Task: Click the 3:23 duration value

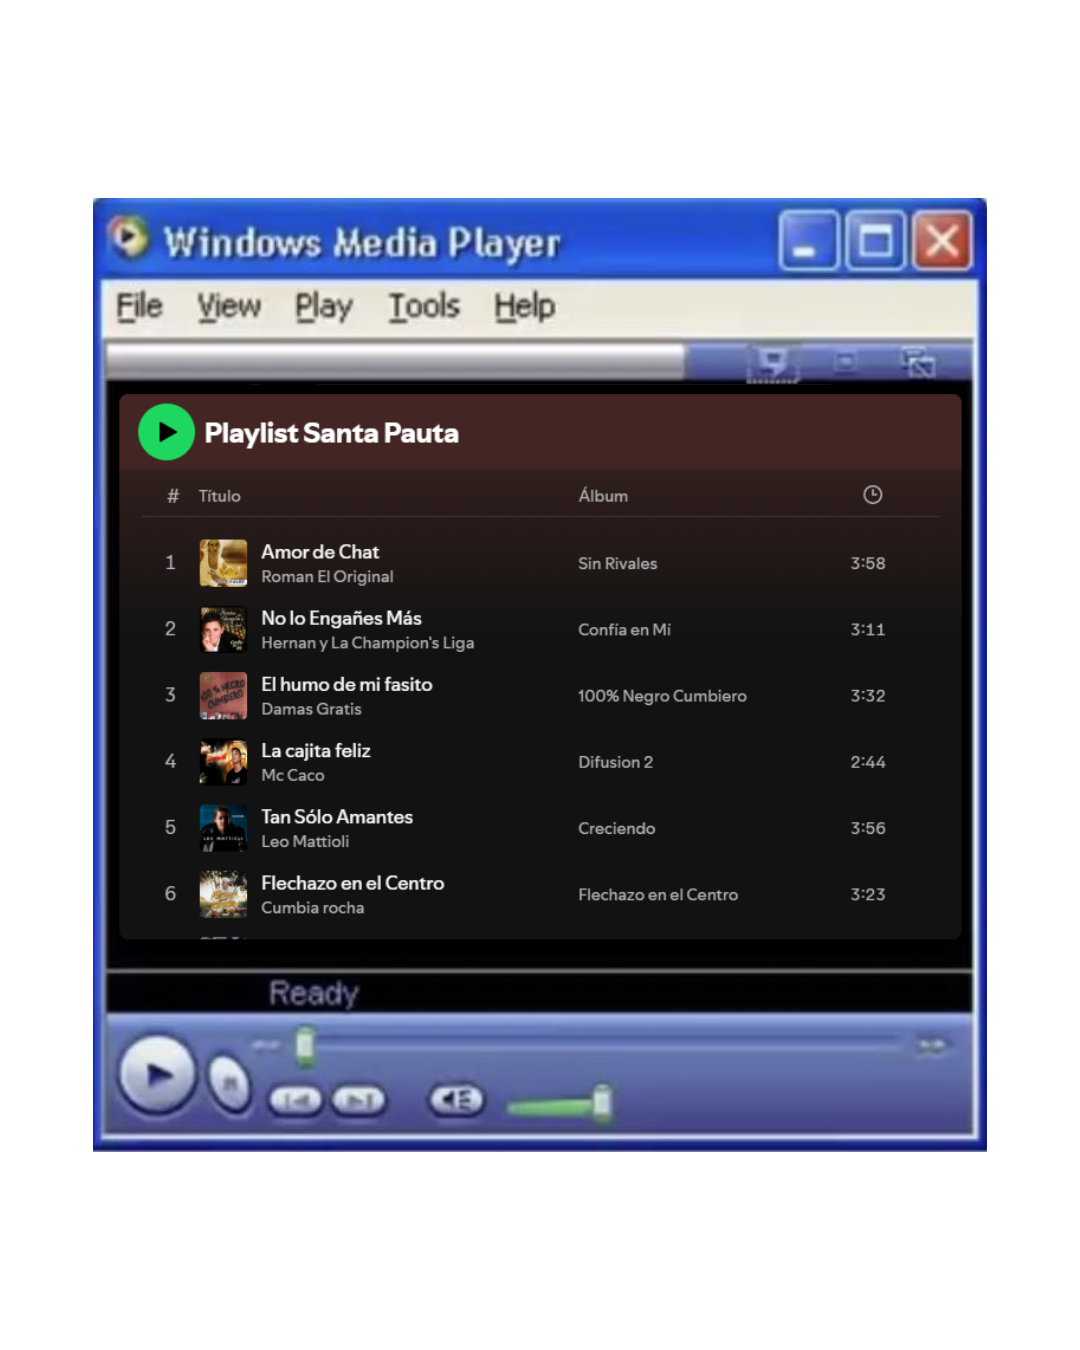Action: (x=868, y=894)
